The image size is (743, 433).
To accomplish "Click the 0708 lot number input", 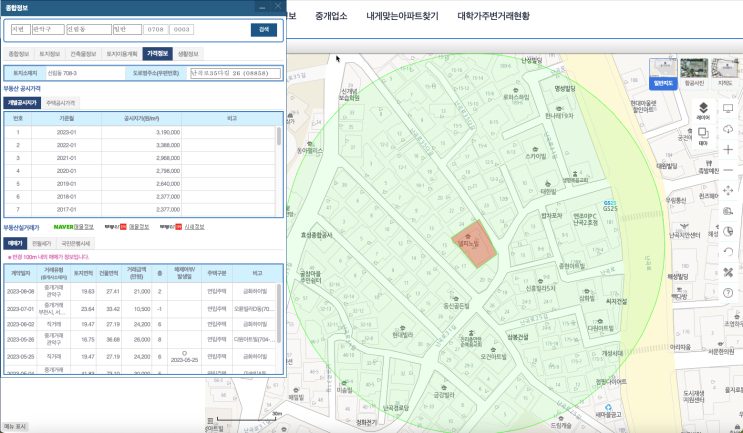I will (155, 29).
